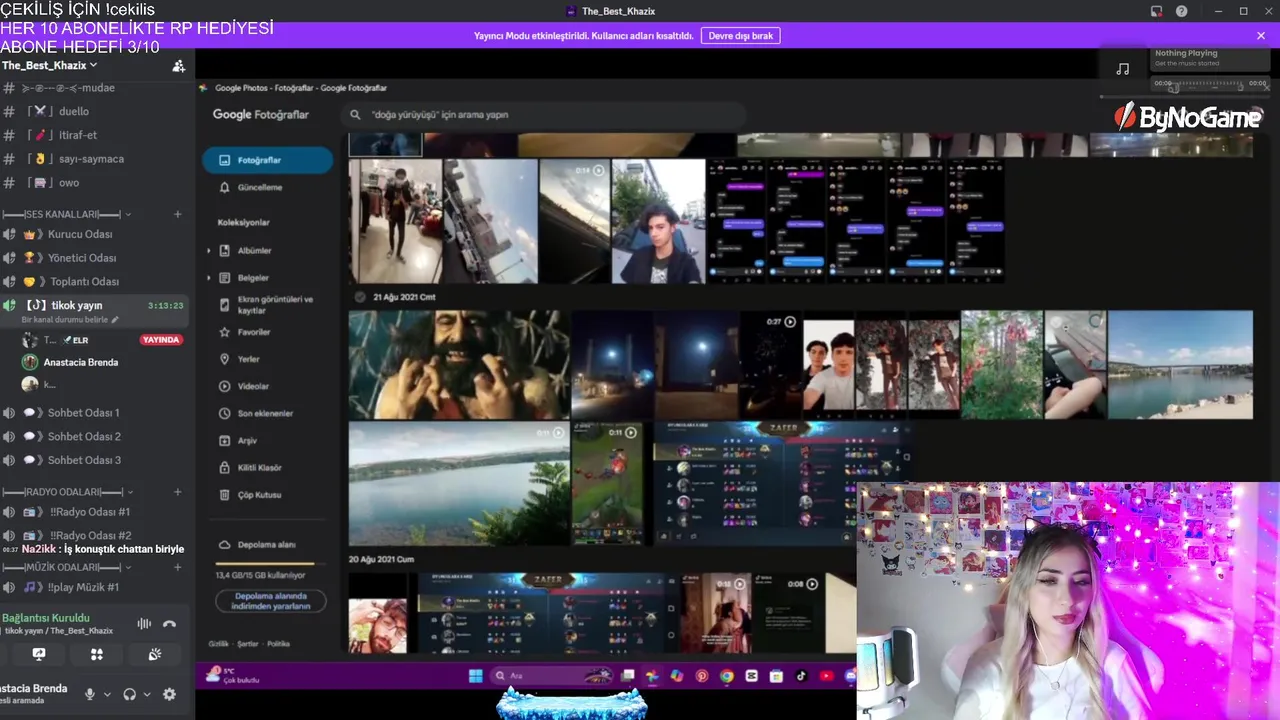Add channel to RADYO ODALARI category
1280x720 pixels.
tap(178, 492)
